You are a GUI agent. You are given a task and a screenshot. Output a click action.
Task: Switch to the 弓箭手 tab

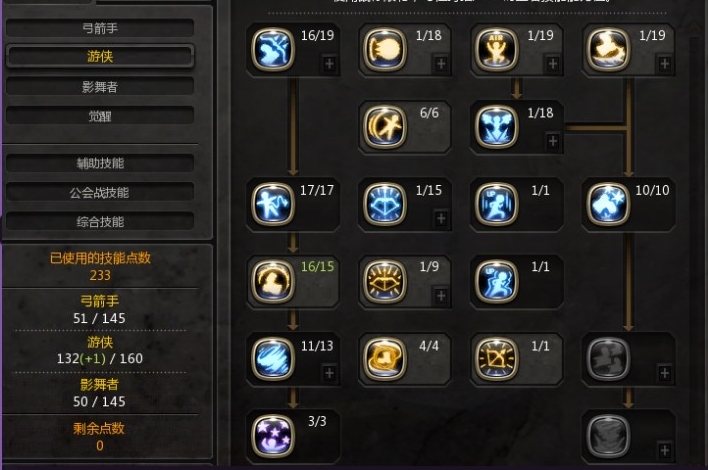100,28
